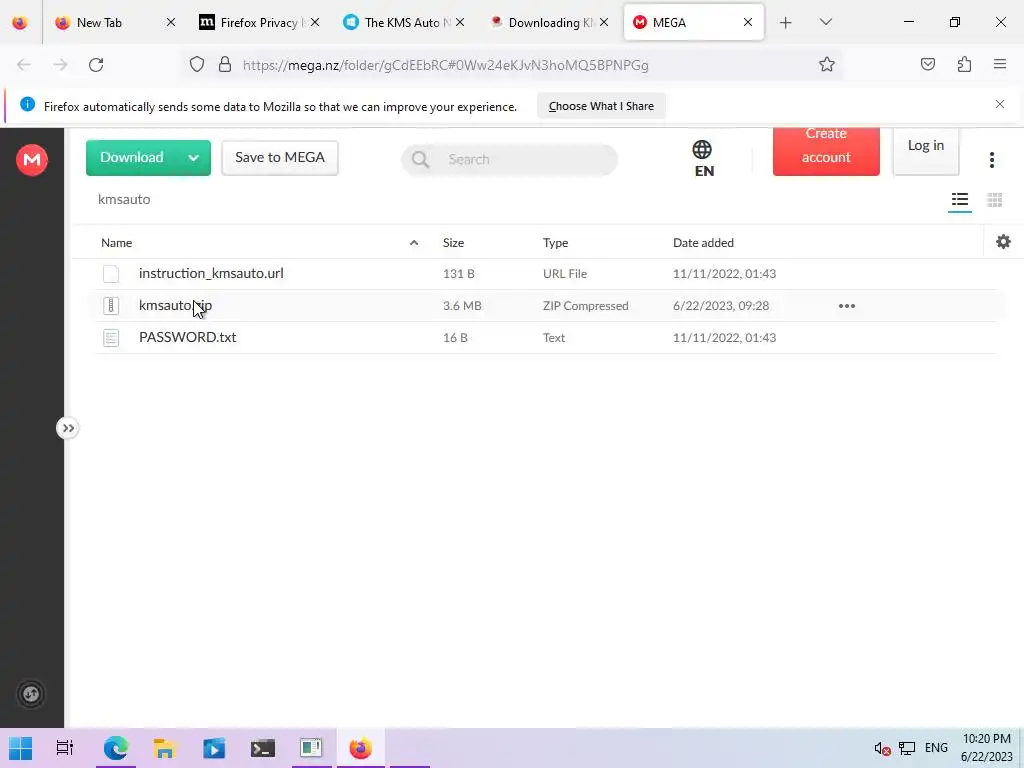Select the kmsauto.zip file

coord(546,306)
